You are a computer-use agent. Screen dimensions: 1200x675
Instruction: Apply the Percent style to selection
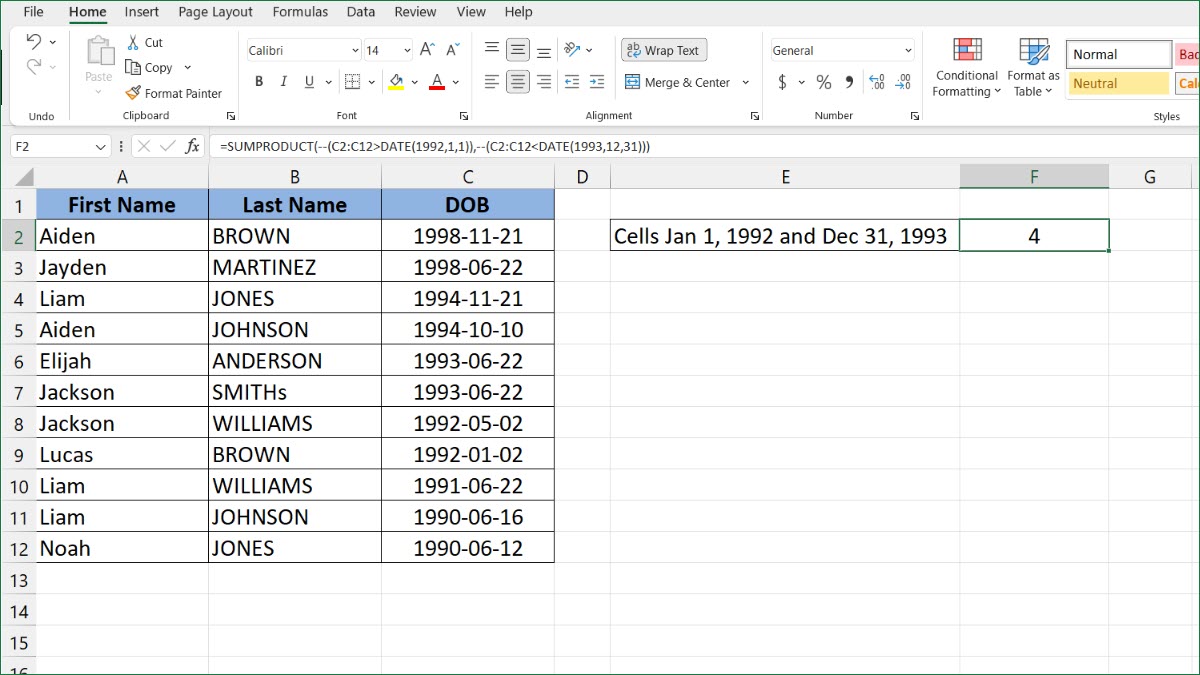[823, 82]
